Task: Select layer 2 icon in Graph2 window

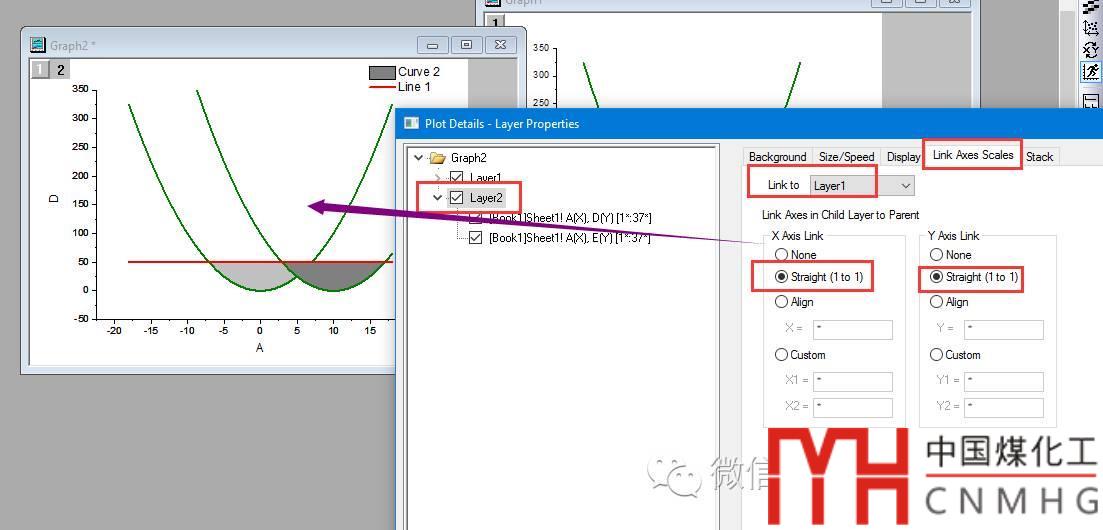Action: 60,70
